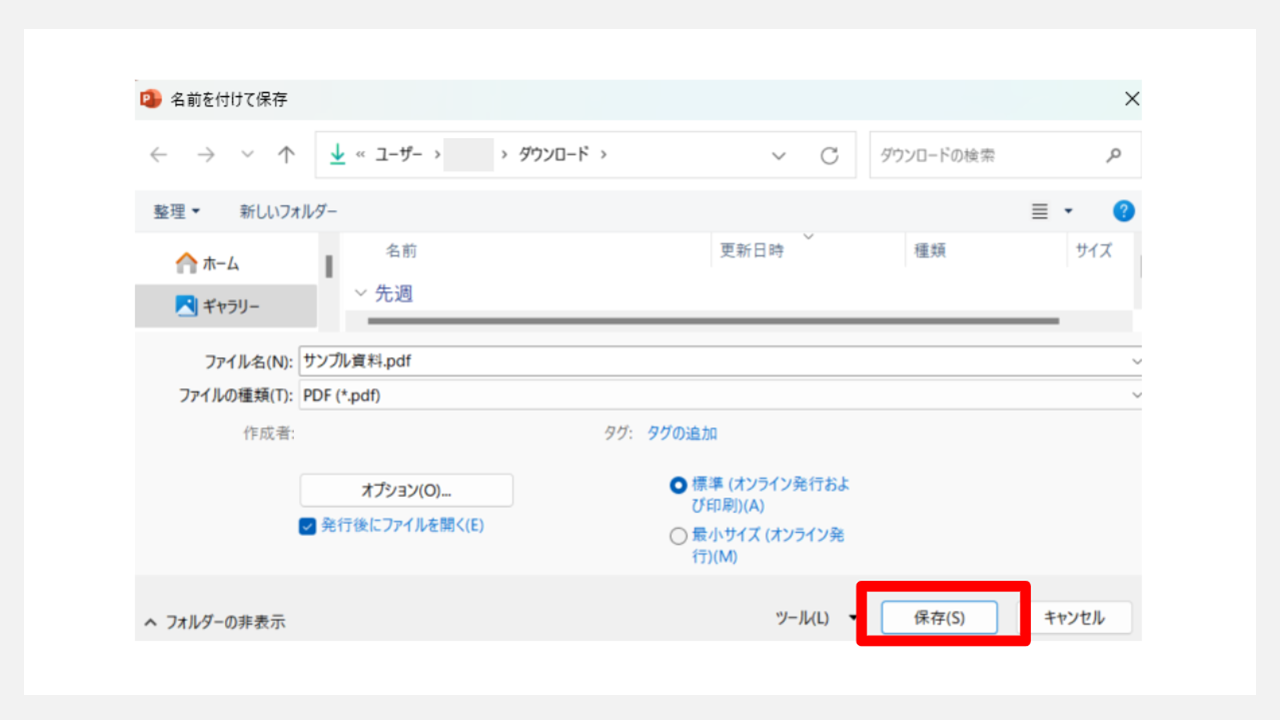
Task: Select 標準 (オンライン発行および印刷) radio
Action: 679,485
